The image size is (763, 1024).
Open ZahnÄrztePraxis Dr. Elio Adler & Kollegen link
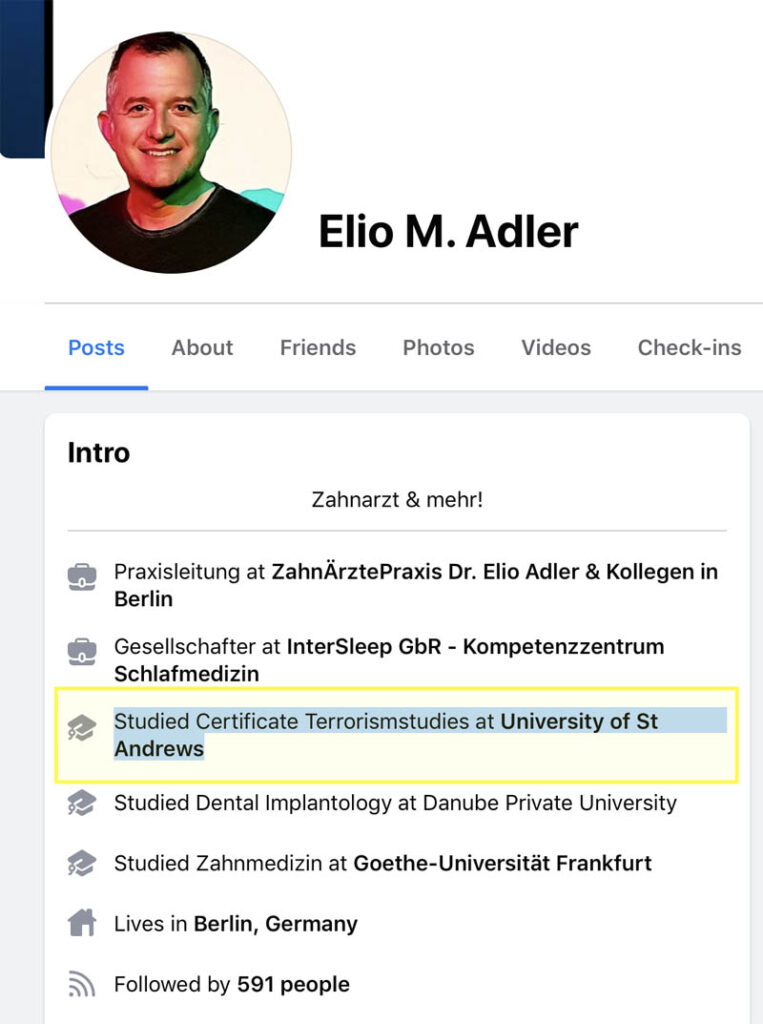tap(494, 573)
